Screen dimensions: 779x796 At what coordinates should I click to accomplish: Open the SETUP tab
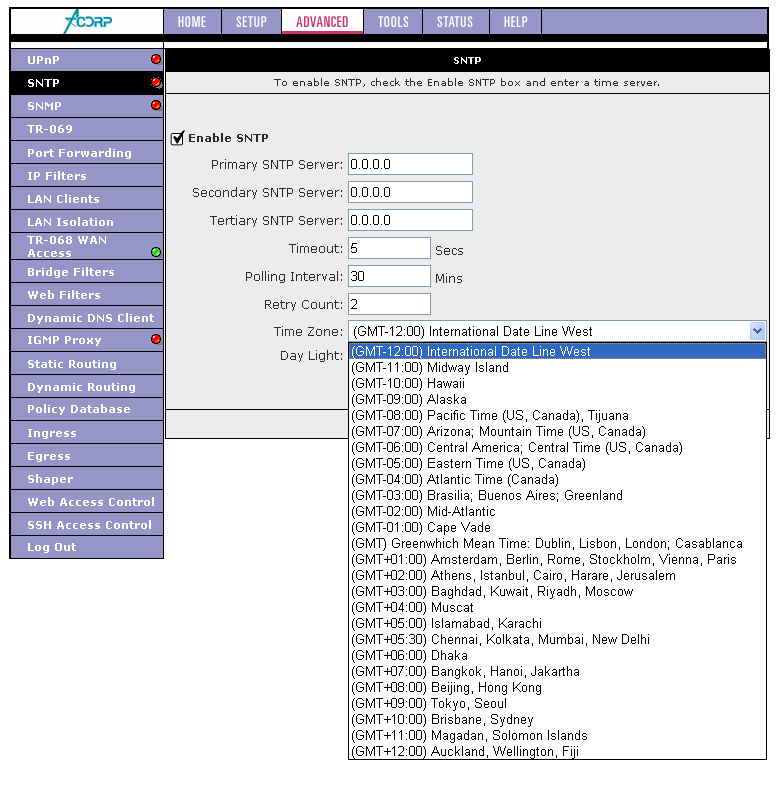(251, 22)
